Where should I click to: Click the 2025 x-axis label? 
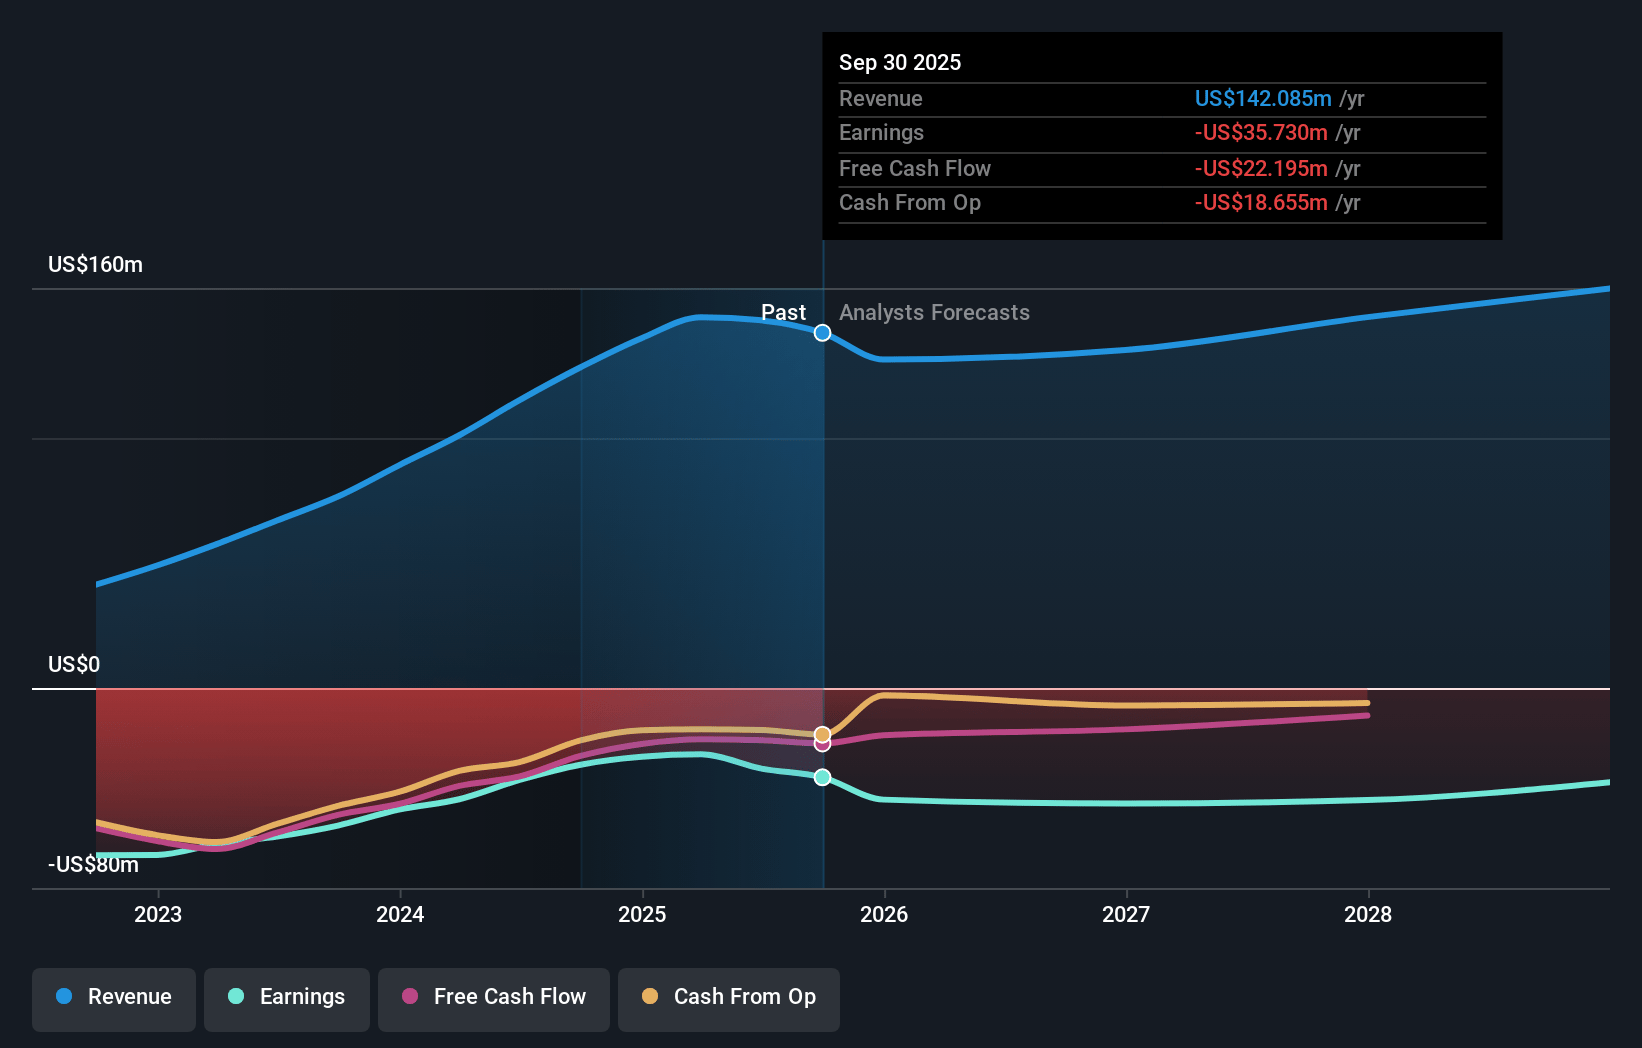coord(642,914)
